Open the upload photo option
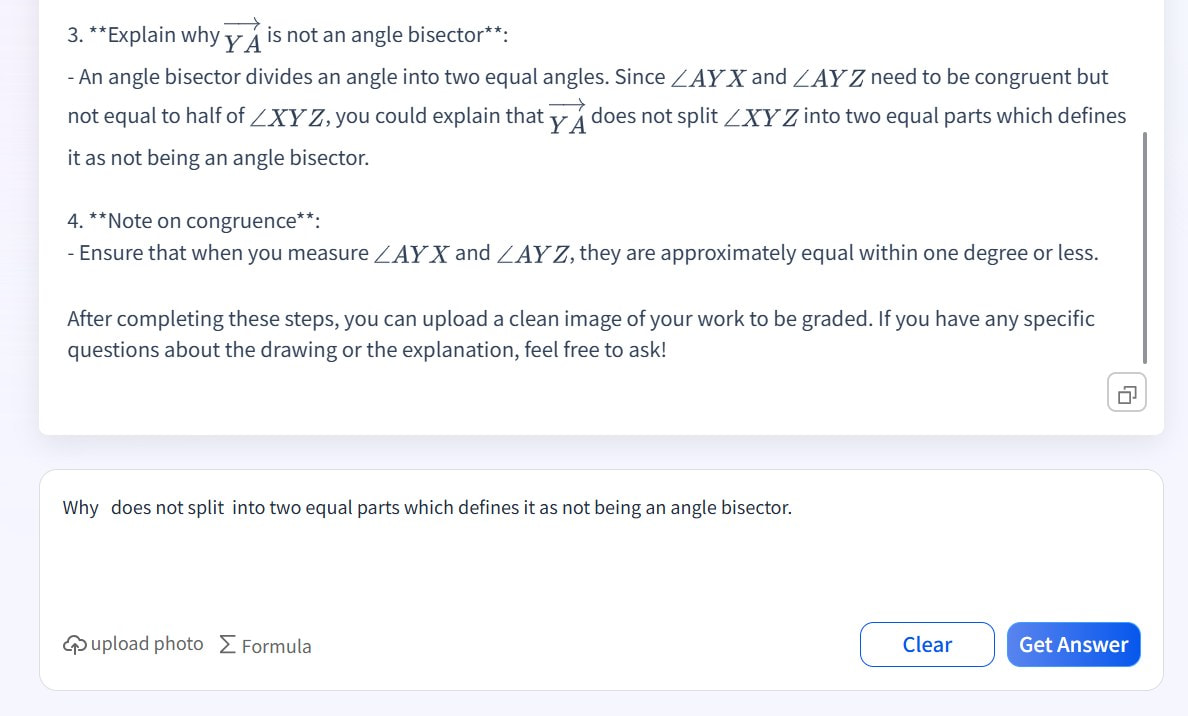 tap(133, 645)
